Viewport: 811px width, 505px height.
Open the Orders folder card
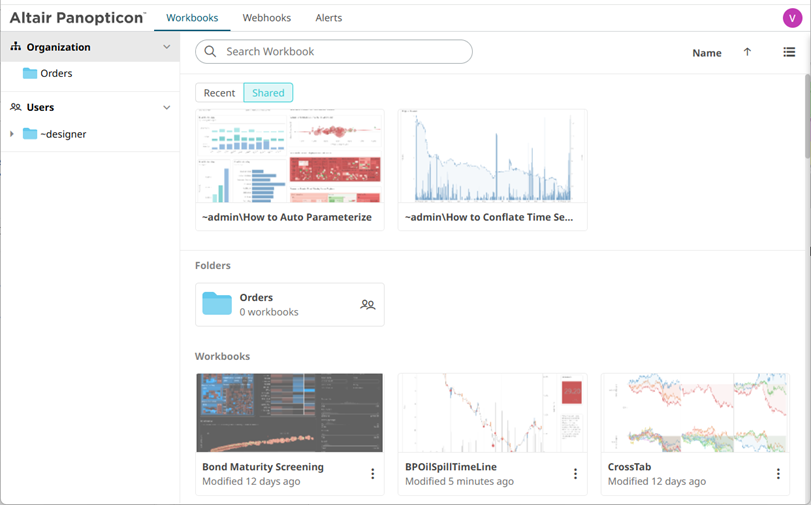point(290,304)
